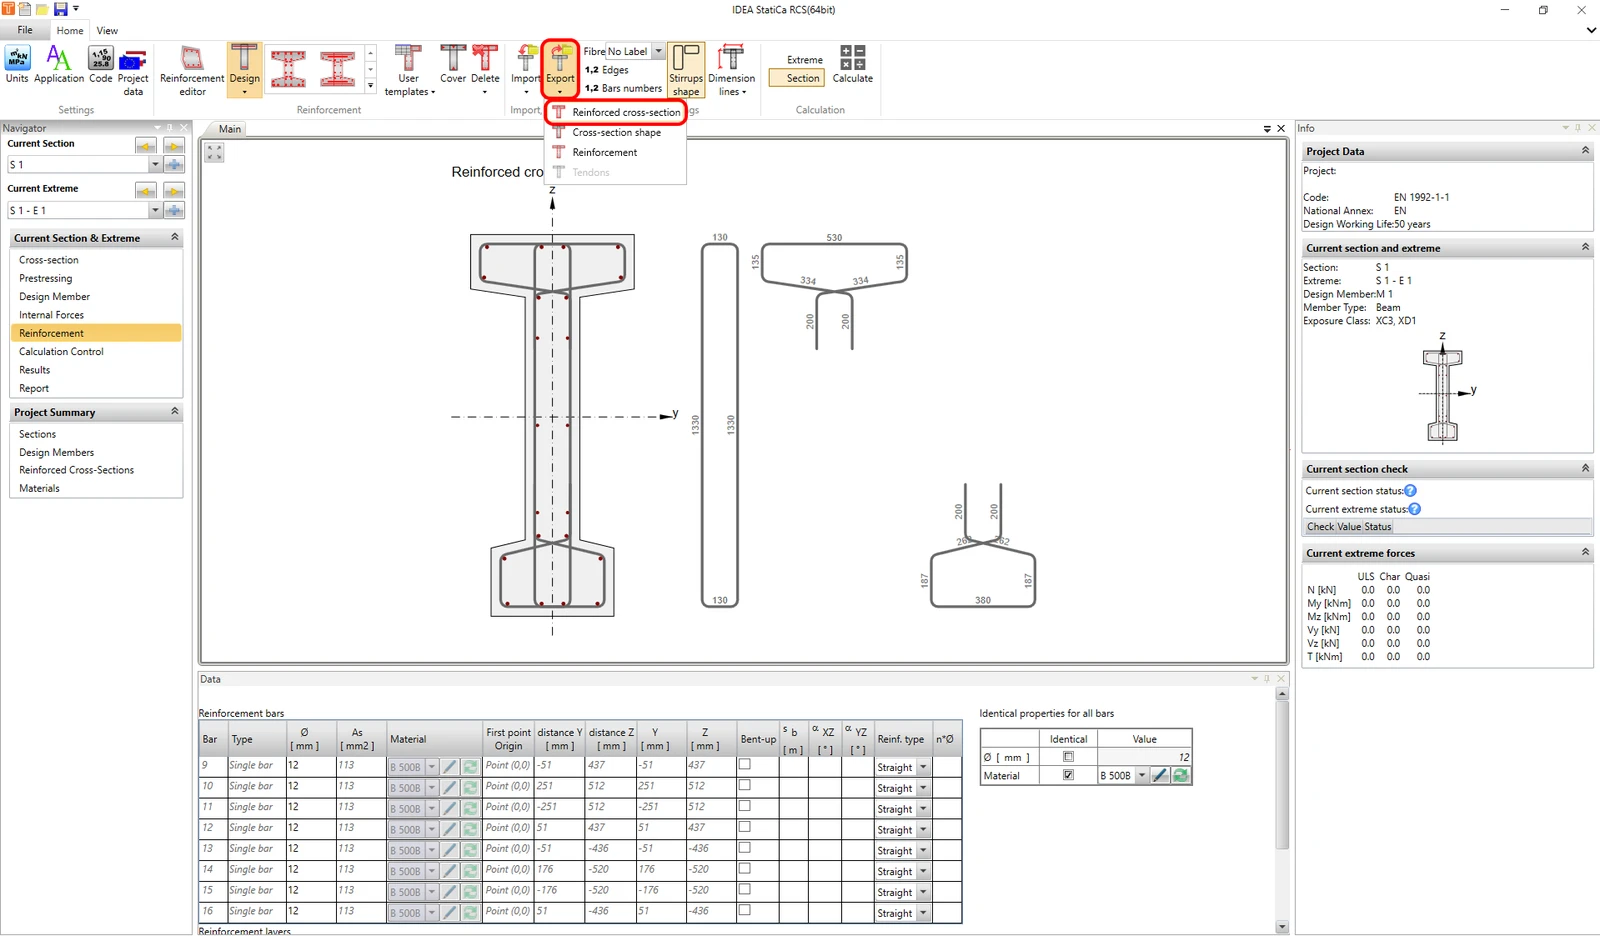Click the Current extreme status help icon

point(1415,509)
